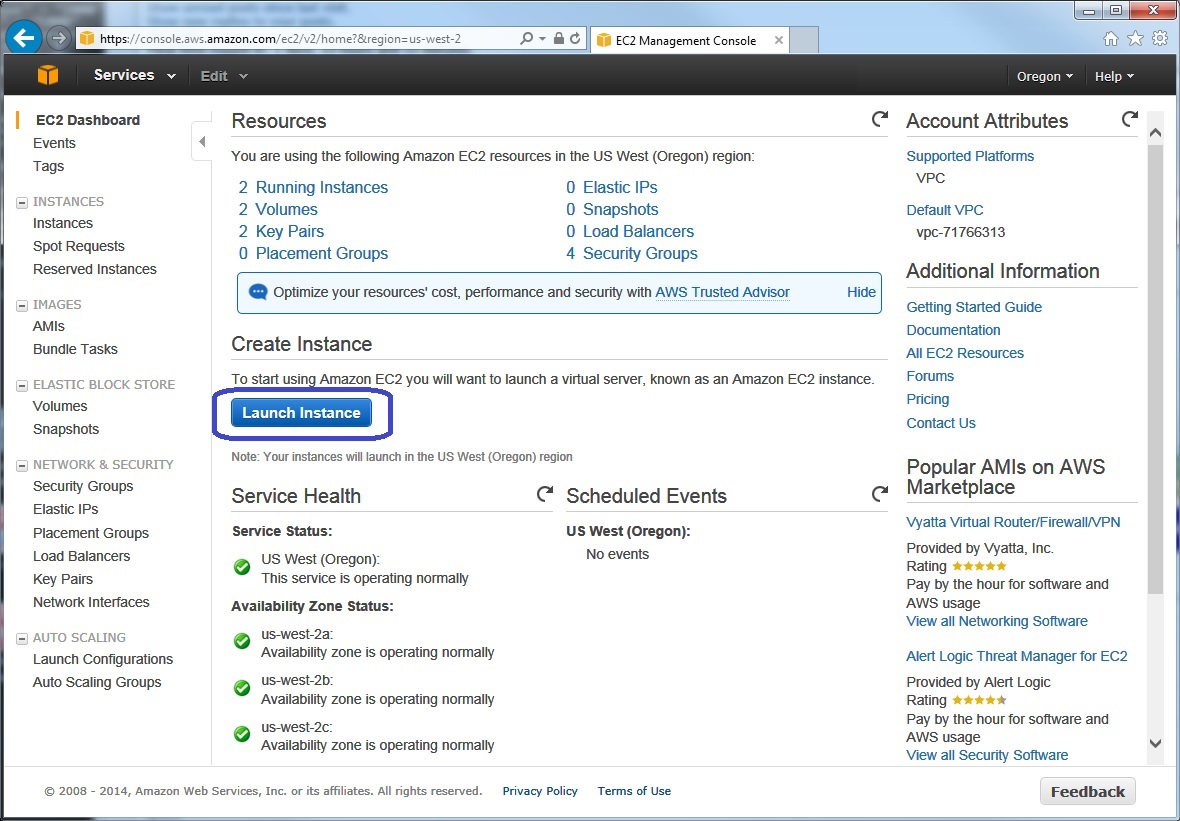
Task: Collapse the ELASTIC BLOCK STORE section
Action: 22,385
